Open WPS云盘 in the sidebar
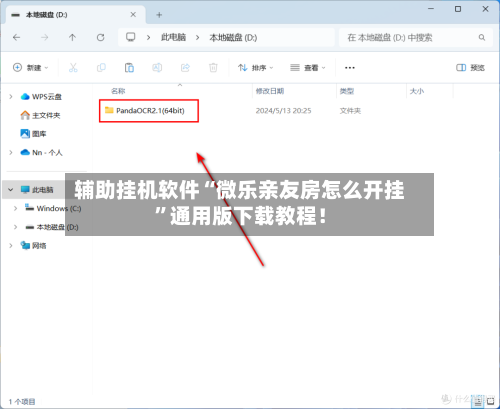 point(41,97)
